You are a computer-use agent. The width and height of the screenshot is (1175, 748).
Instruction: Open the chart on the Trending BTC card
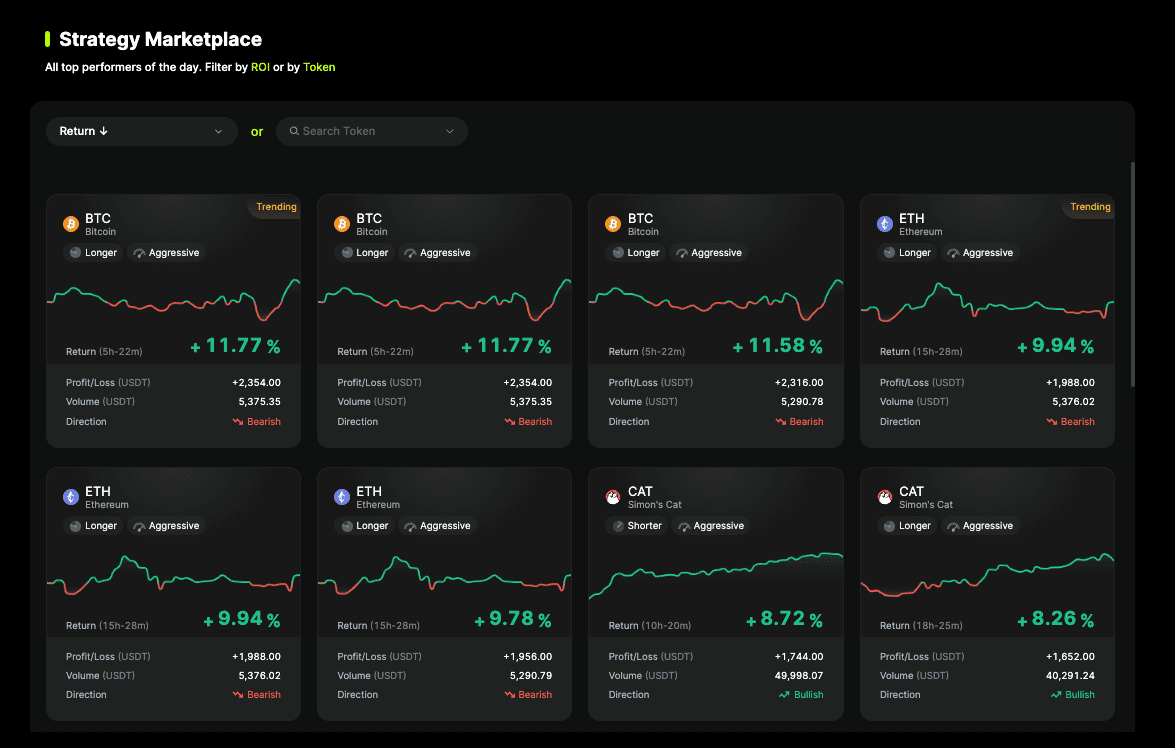[173, 300]
